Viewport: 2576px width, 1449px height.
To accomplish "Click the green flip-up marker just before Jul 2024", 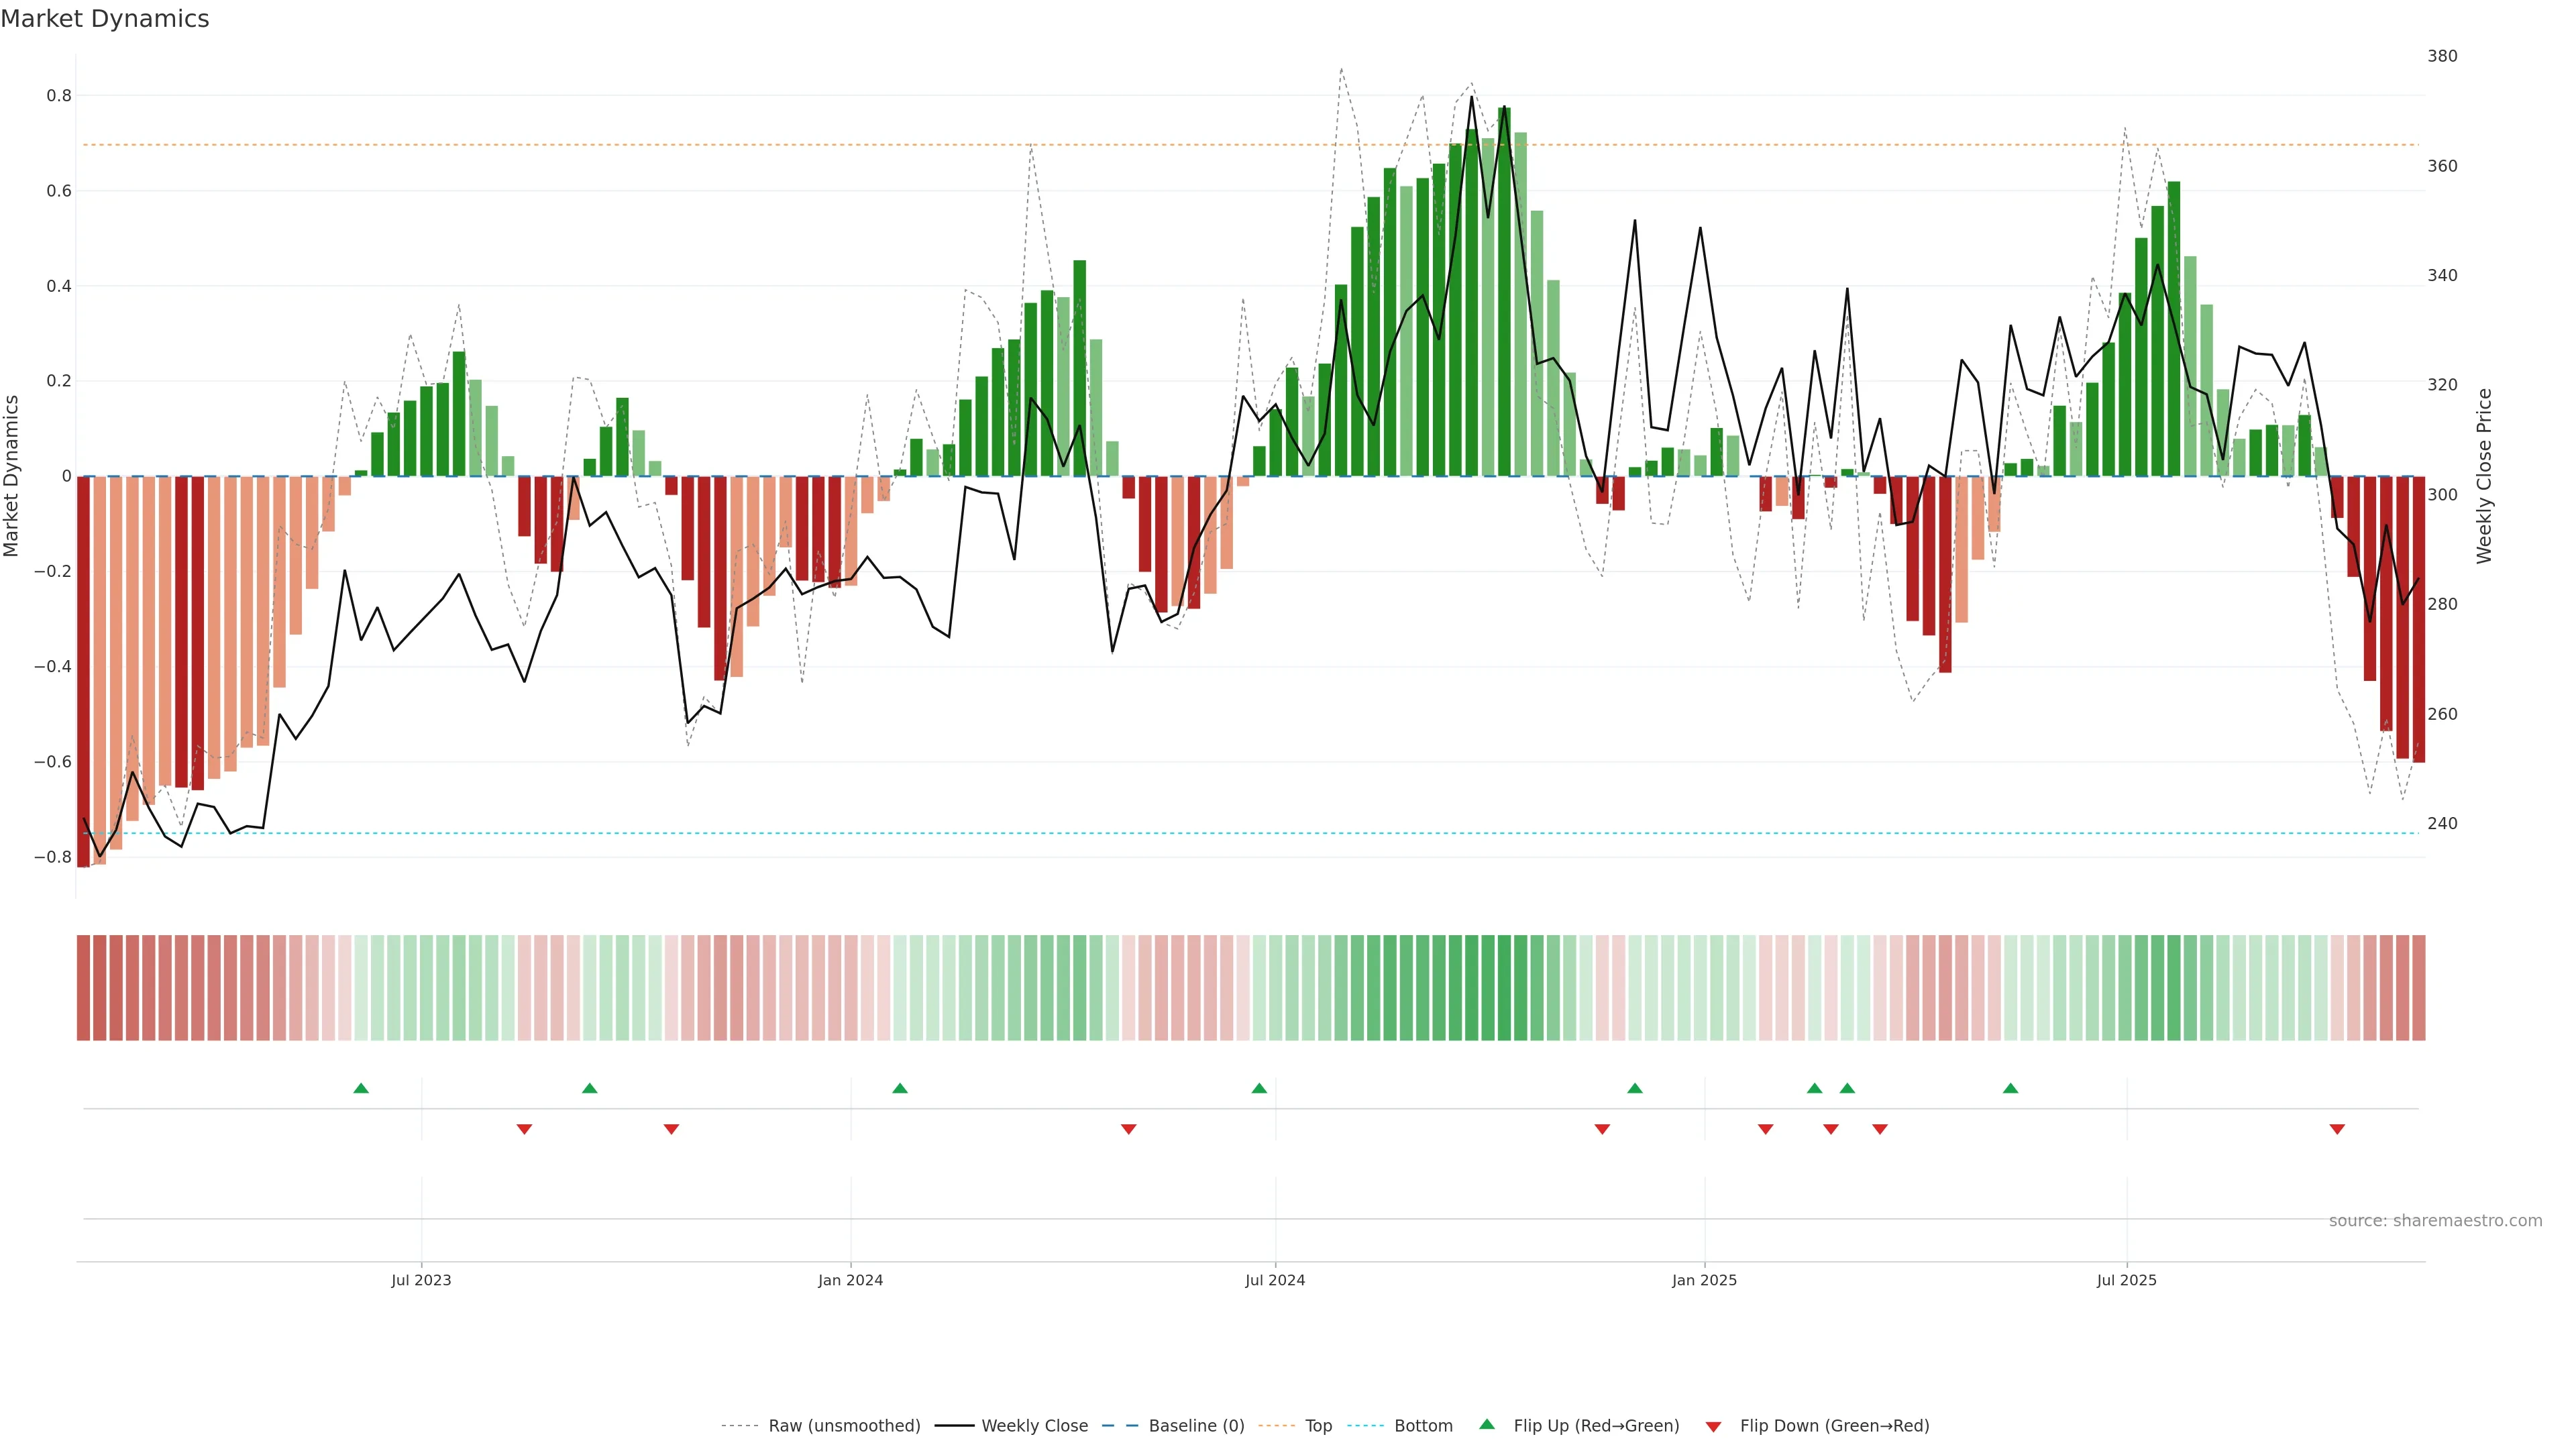I will coord(1259,1088).
